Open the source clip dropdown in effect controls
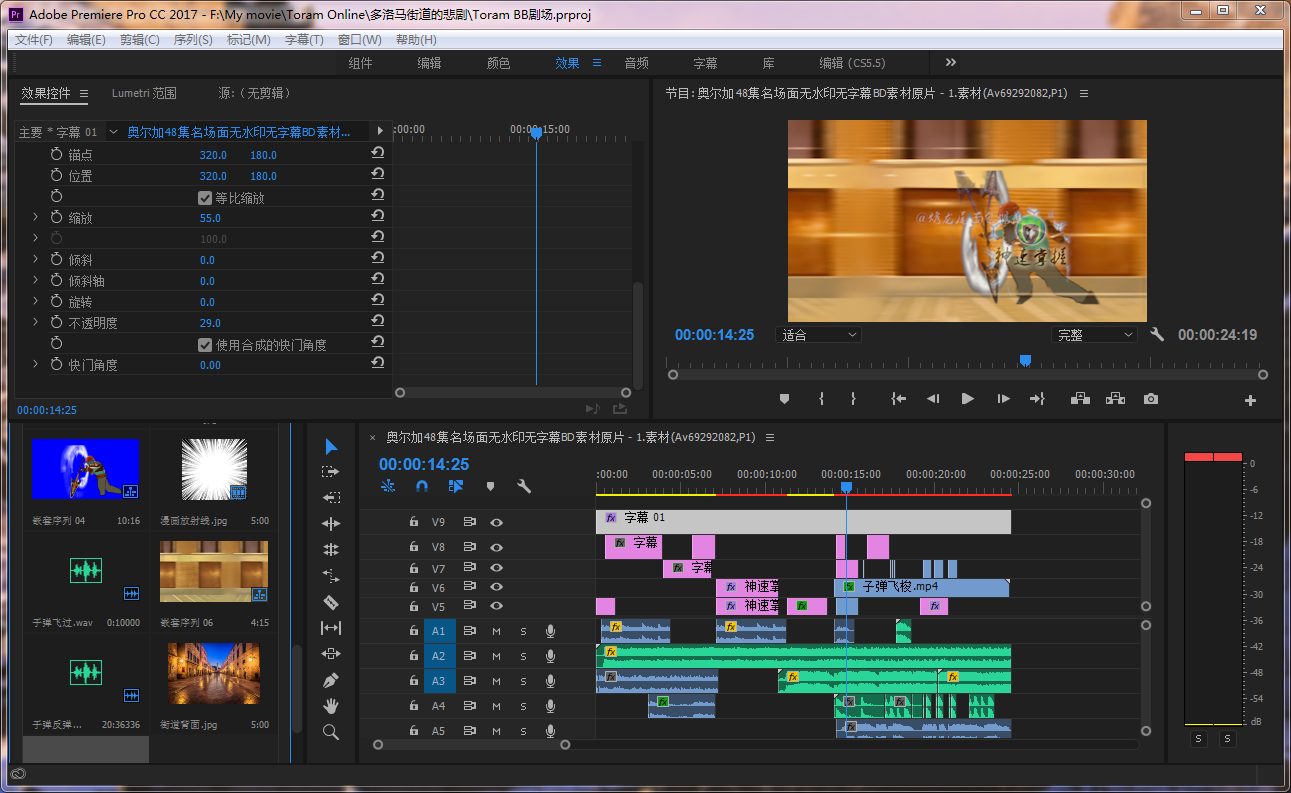 tap(113, 131)
